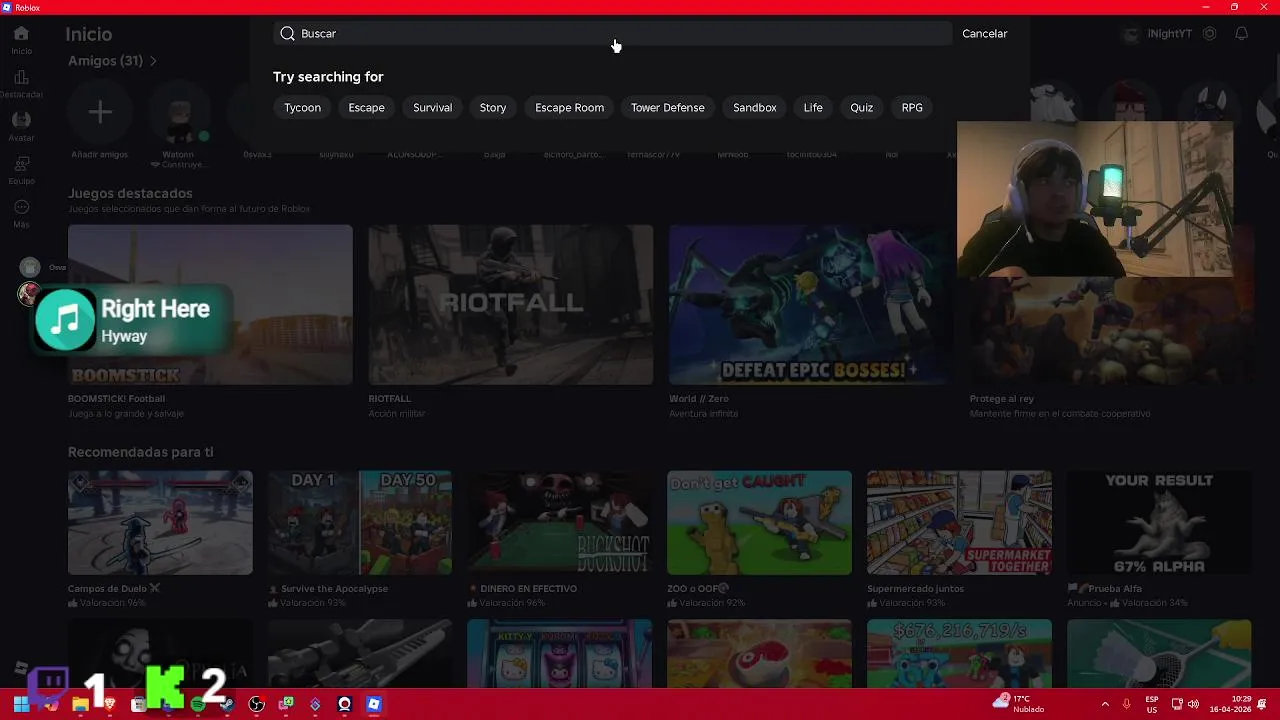
Task: Choose the Tower Defense suggestion chip
Action: point(667,107)
